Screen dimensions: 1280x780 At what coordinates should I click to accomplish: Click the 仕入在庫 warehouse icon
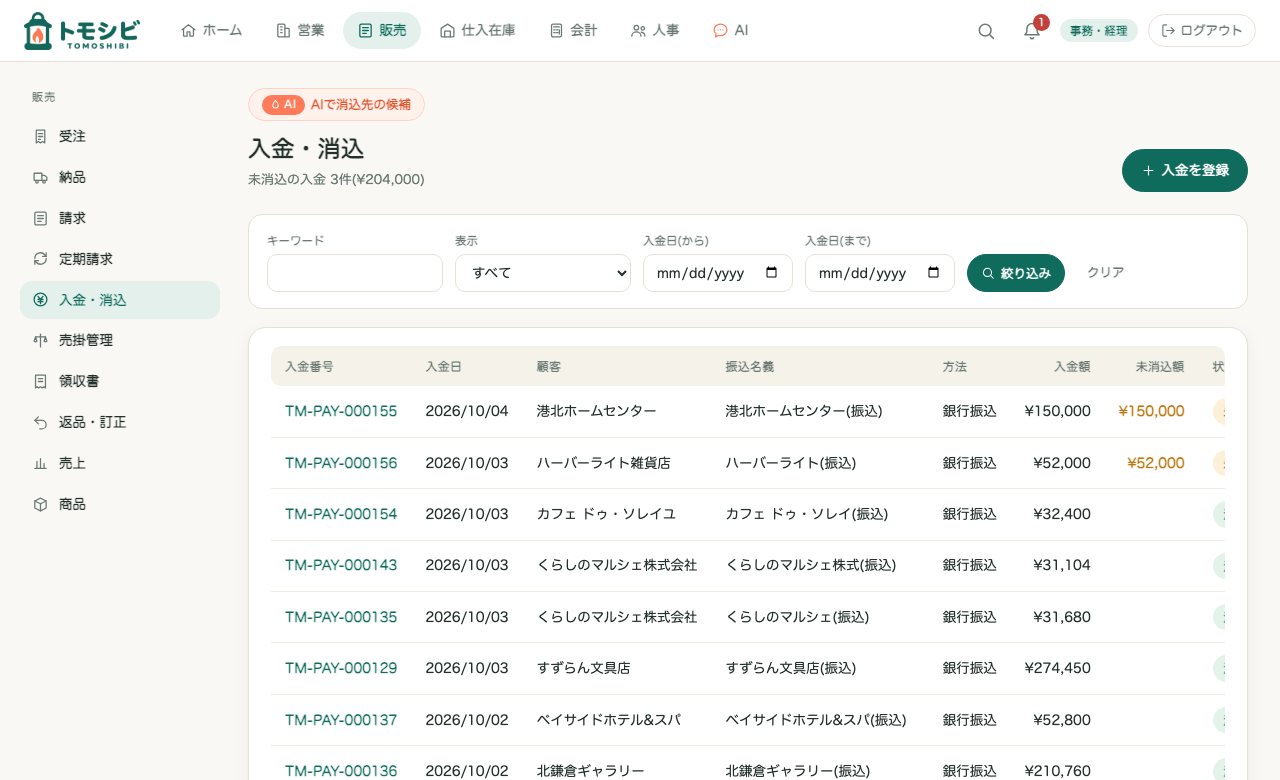pyautogui.click(x=447, y=31)
